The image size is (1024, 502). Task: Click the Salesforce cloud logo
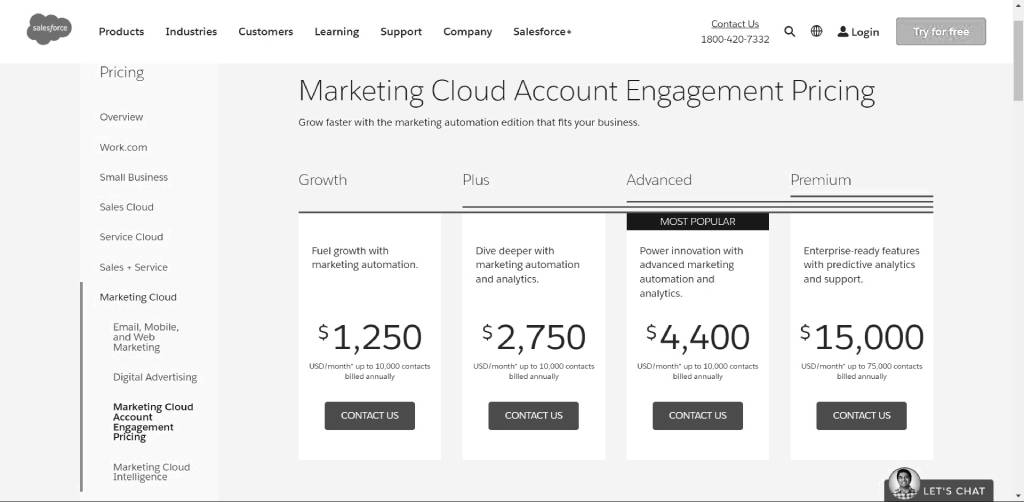pos(49,29)
